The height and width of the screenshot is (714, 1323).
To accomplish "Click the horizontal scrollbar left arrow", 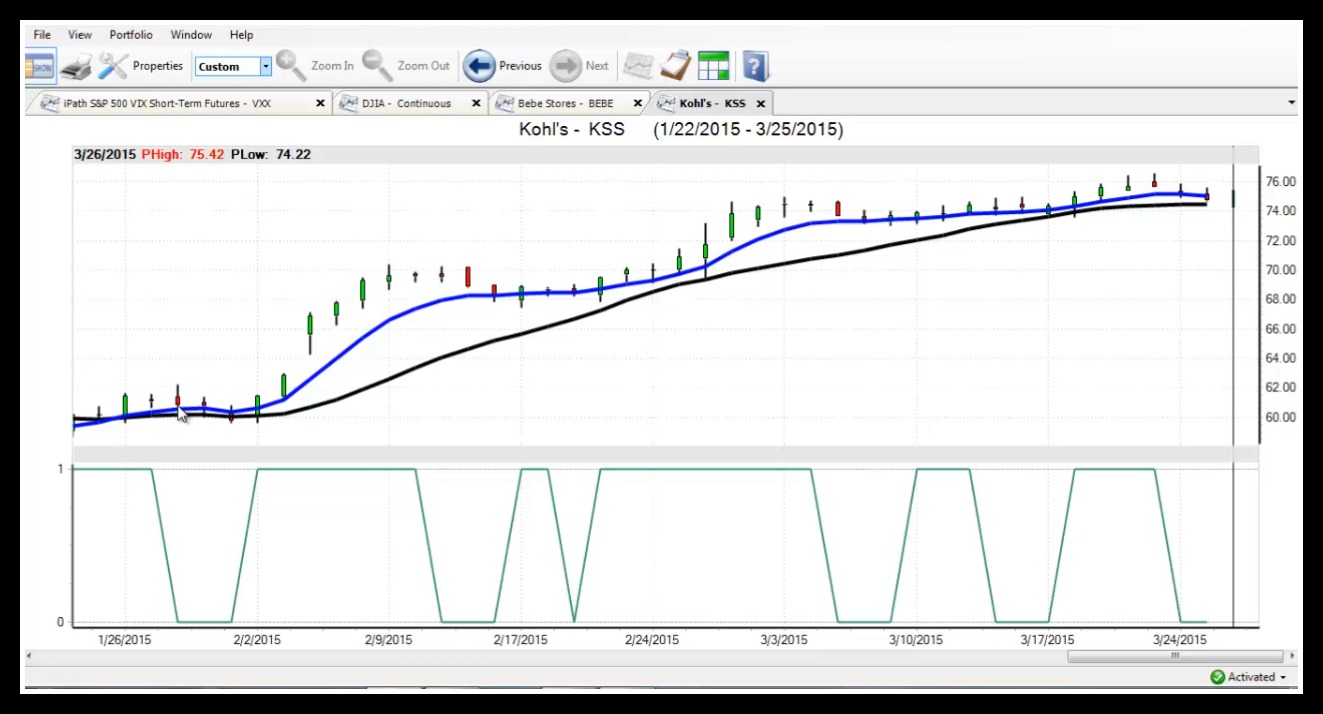I will [x=29, y=656].
